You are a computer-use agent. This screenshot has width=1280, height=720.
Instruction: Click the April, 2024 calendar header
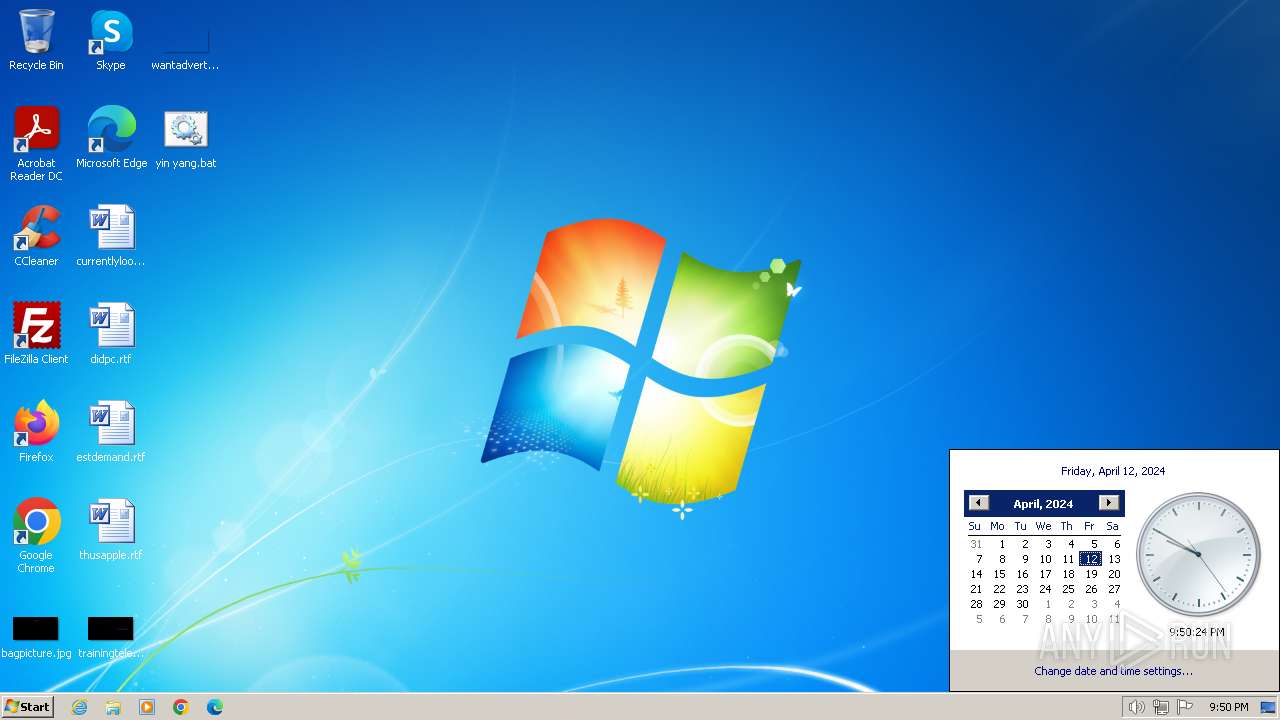pyautogui.click(x=1043, y=504)
